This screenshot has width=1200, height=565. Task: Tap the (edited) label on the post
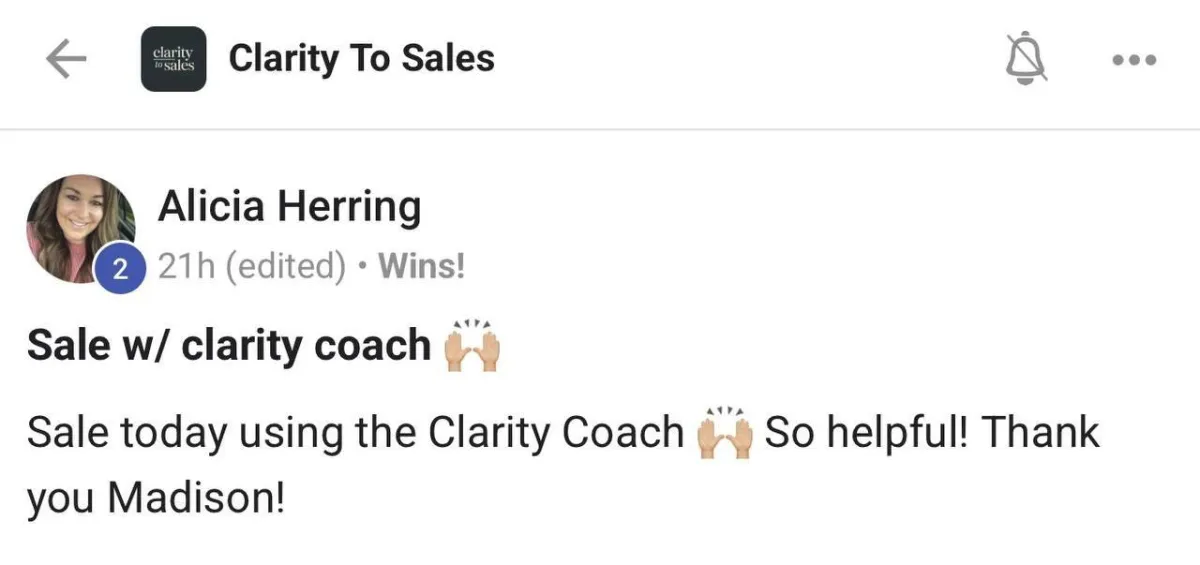point(285,267)
